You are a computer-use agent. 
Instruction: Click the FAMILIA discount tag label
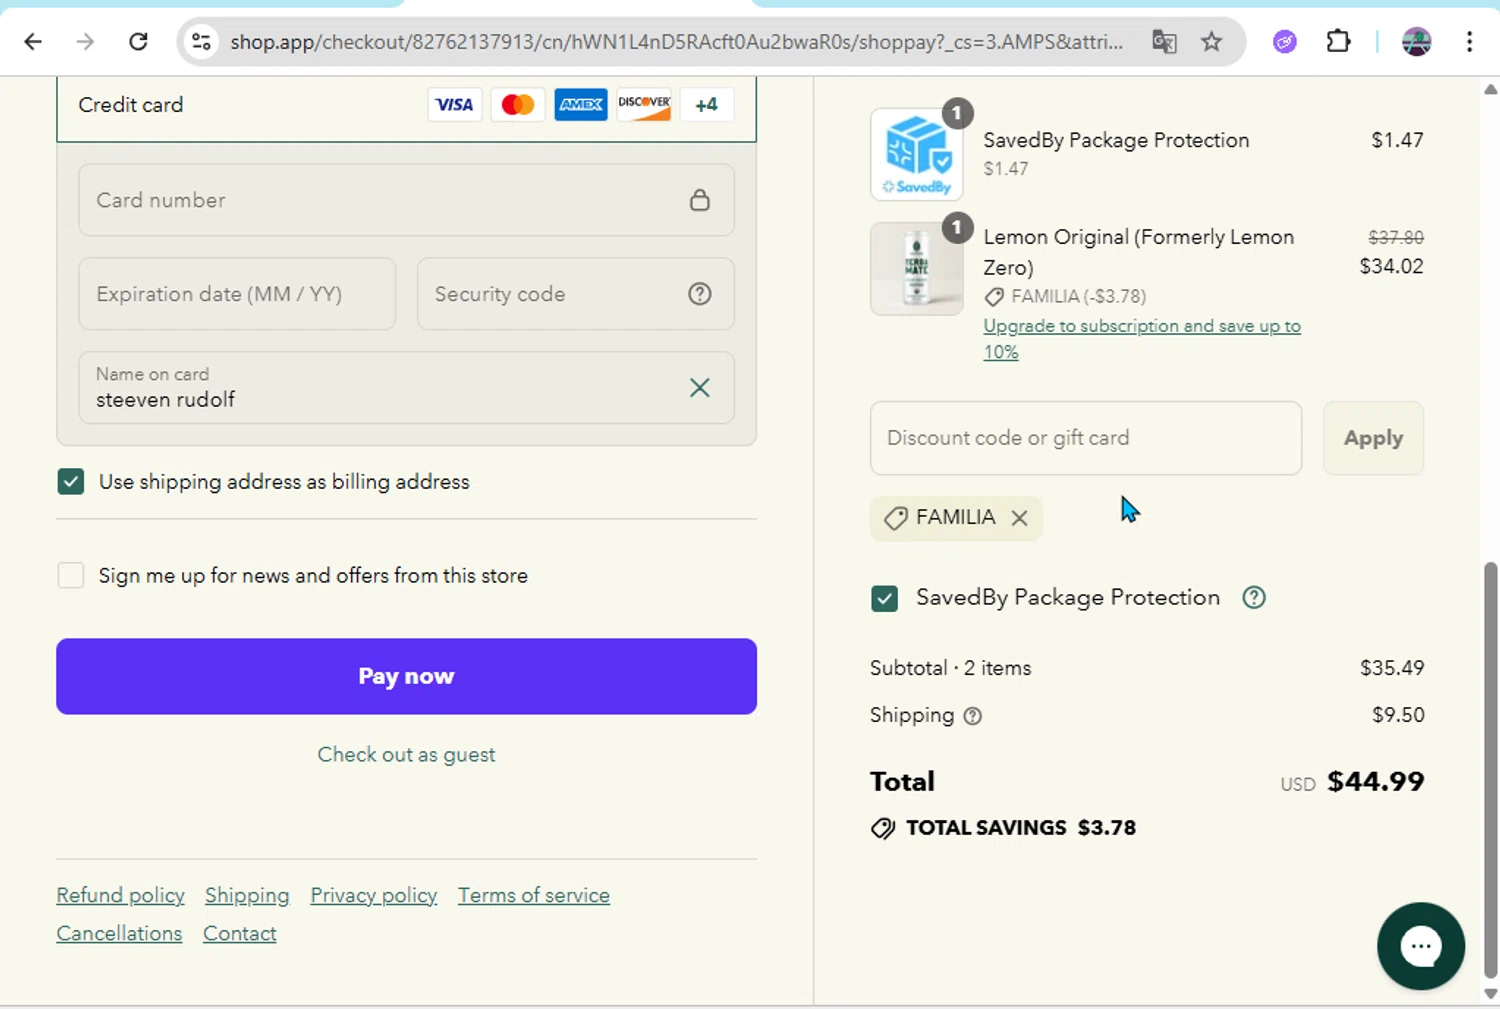[956, 518]
